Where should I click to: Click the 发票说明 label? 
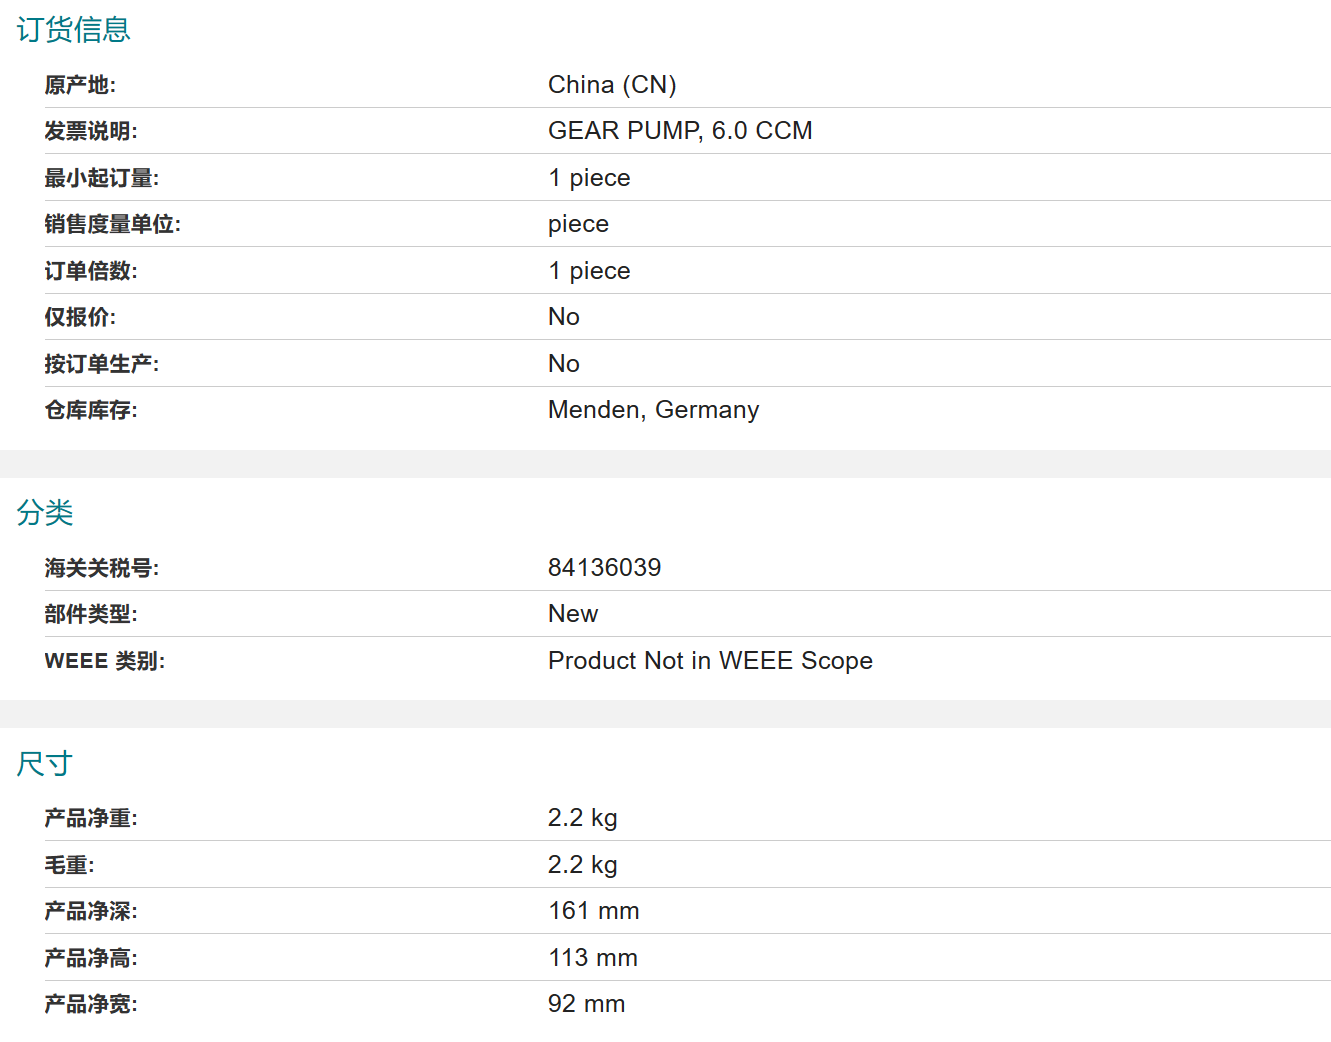91,131
